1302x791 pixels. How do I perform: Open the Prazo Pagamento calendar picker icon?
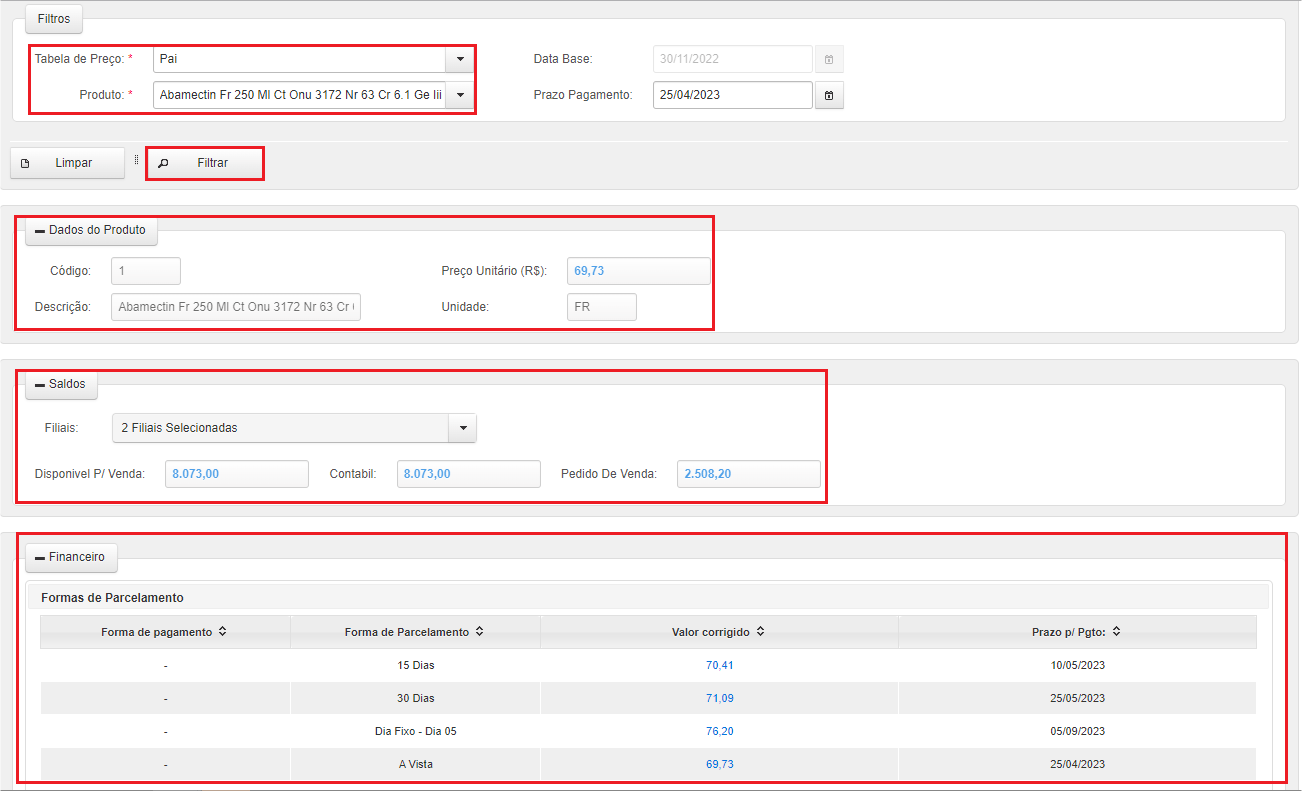pyautogui.click(x=829, y=95)
